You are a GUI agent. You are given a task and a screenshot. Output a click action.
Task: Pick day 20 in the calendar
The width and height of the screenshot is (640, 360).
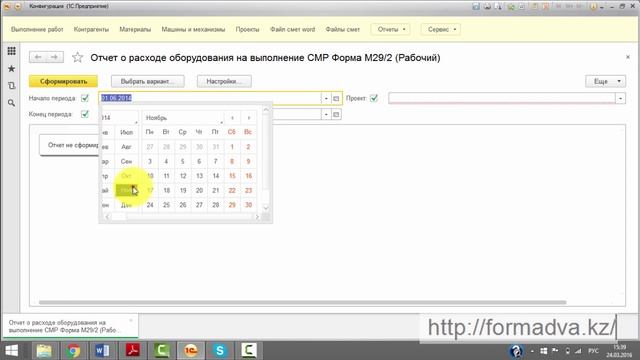click(x=199, y=191)
